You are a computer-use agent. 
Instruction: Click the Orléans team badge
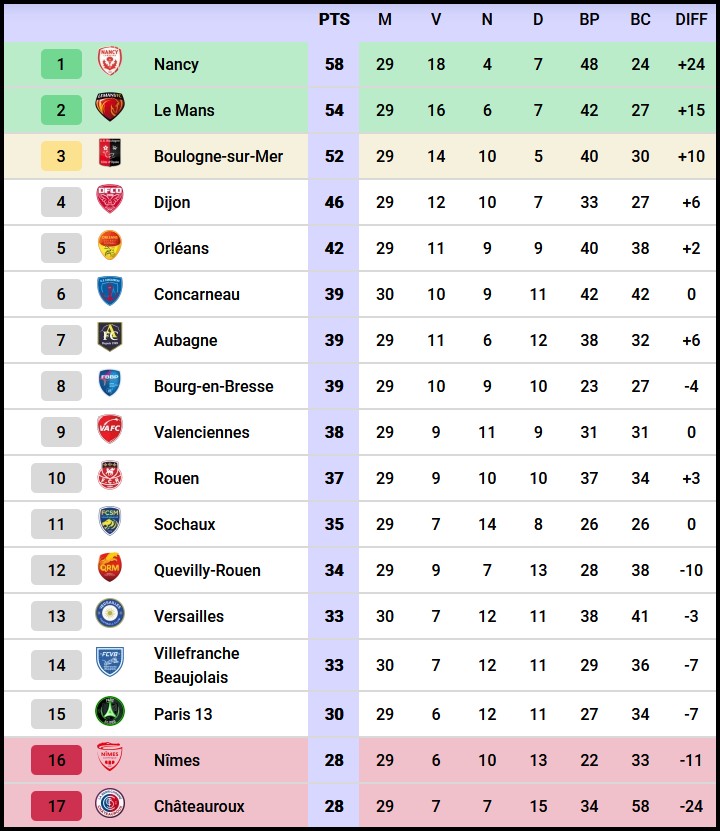[109, 248]
